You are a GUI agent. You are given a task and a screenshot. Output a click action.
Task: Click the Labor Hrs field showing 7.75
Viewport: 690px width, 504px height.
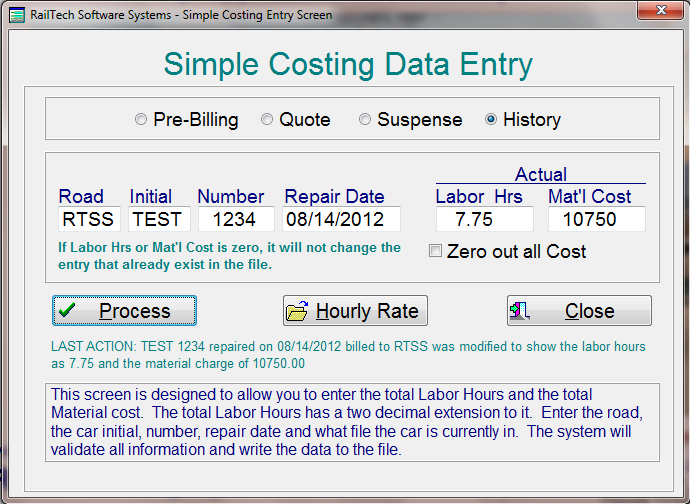click(x=485, y=219)
